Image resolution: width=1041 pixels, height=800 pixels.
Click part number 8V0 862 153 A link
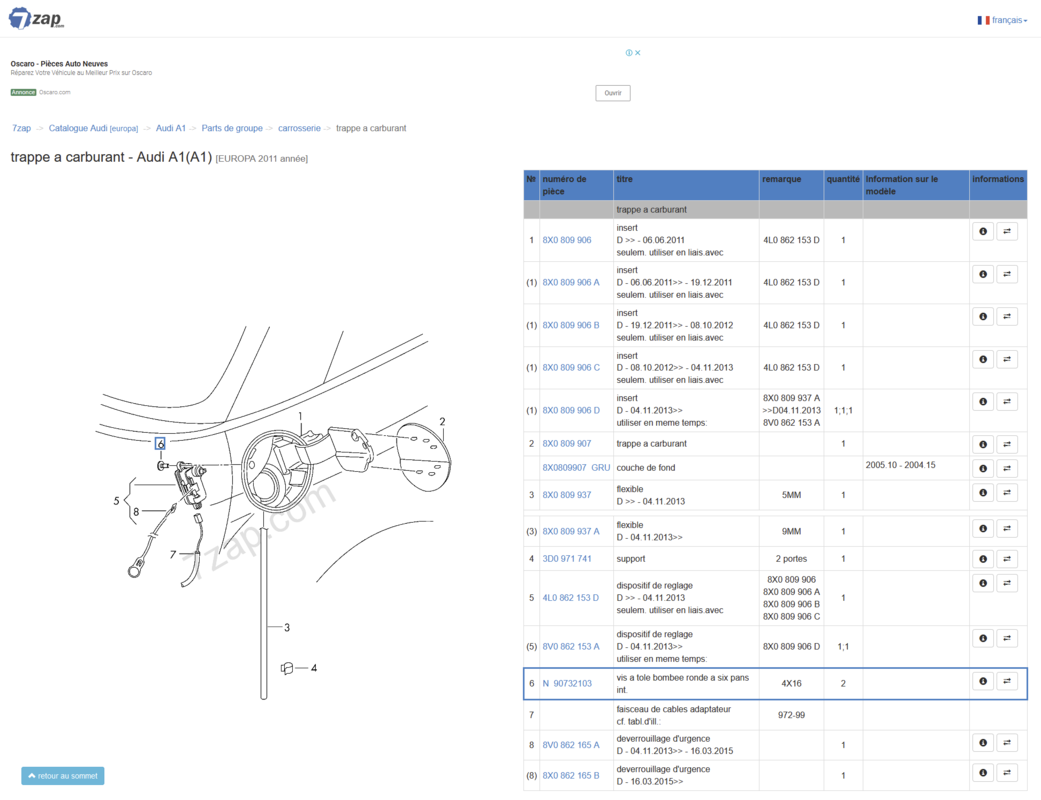pos(571,647)
